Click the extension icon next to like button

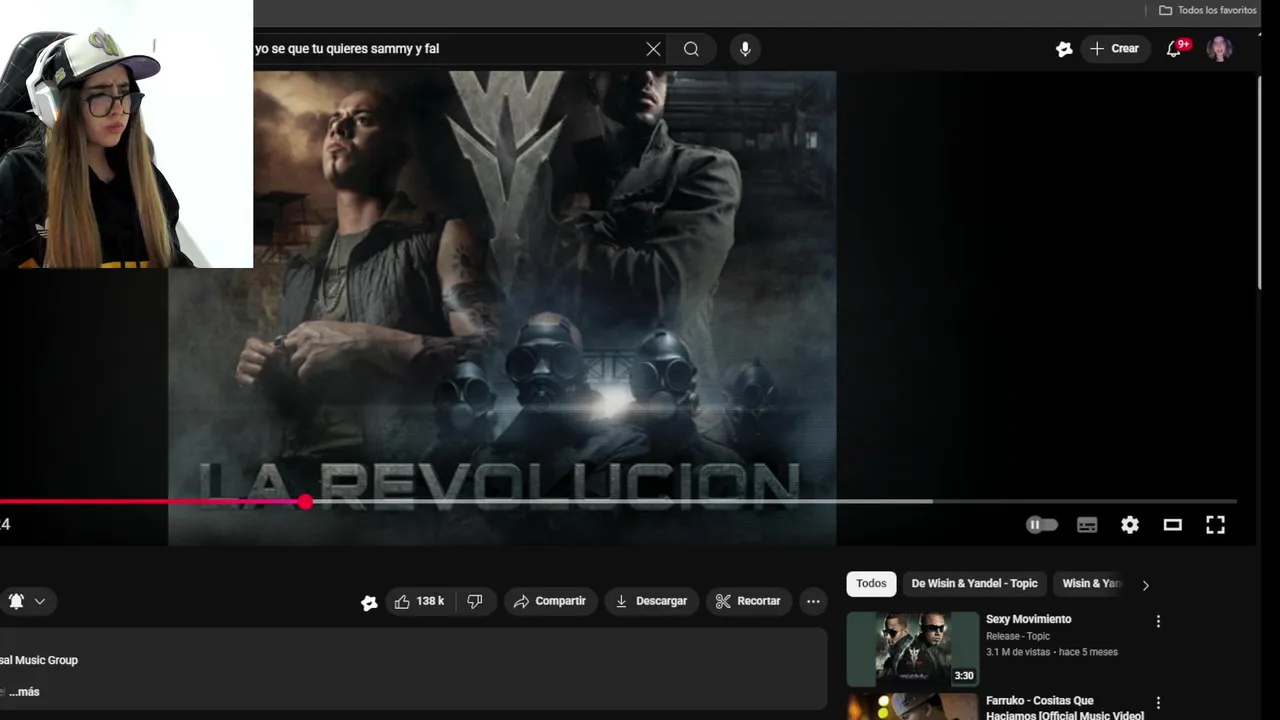coord(369,602)
